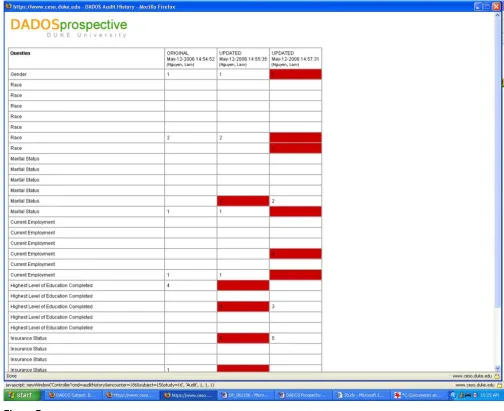504x411 pixels.
Task: Switch to the DADOS Subject taskbar window
Action: pos(71,395)
